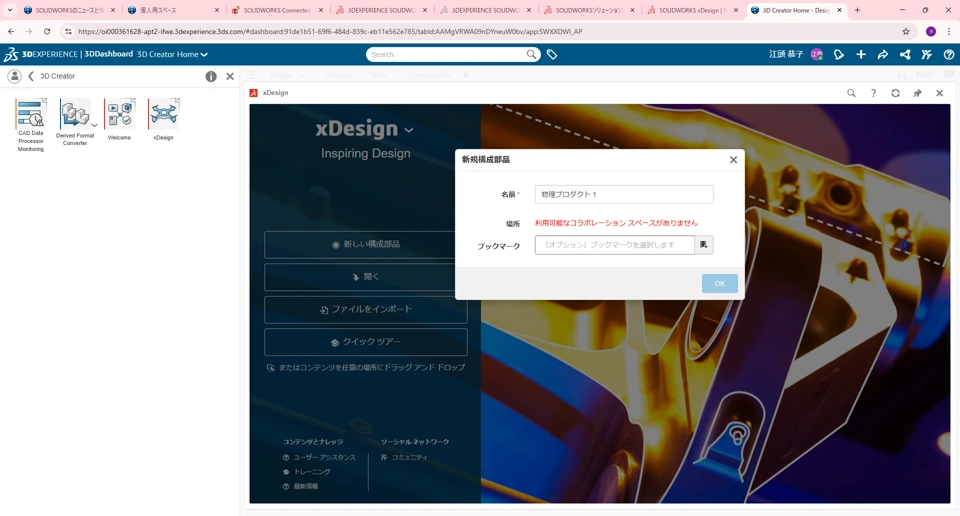This screenshot has width=960, height=516.
Task: Bookmark this page with the star
Action: click(x=906, y=31)
